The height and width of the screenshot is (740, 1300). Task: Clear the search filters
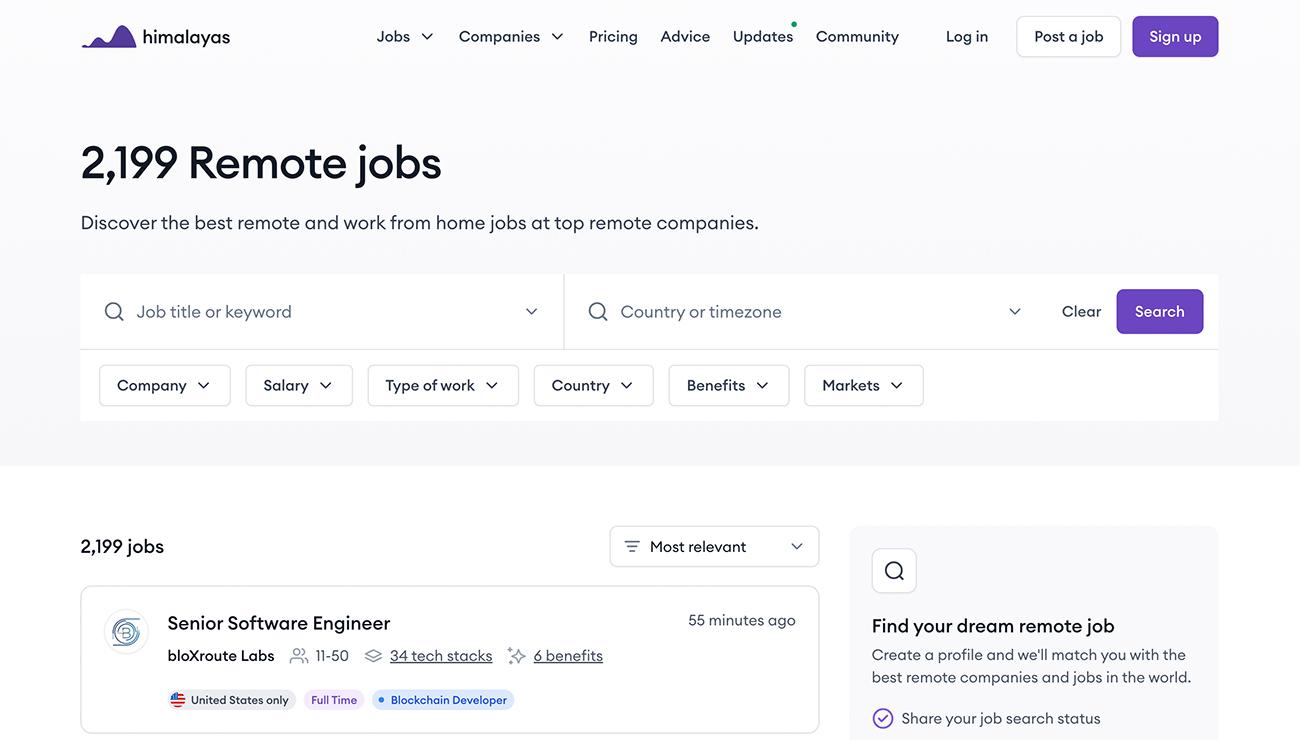point(1081,312)
